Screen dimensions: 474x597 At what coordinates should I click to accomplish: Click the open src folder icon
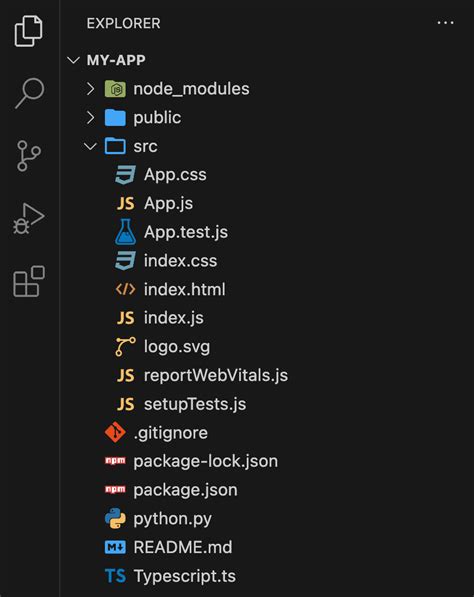(115, 146)
